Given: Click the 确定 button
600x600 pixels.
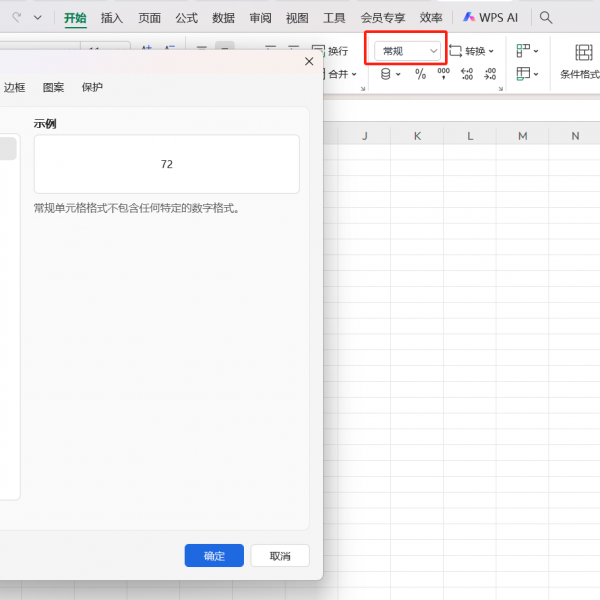Looking at the screenshot, I should point(214,556).
